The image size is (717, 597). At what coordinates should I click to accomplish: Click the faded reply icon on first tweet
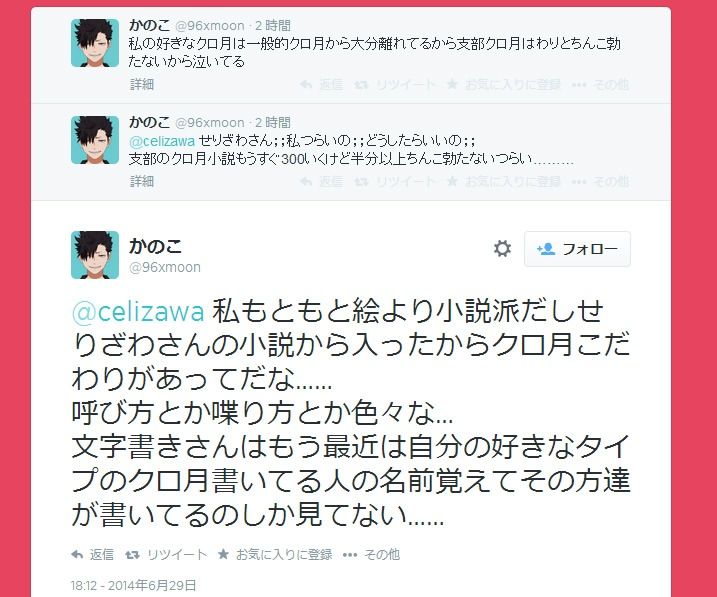[306, 85]
